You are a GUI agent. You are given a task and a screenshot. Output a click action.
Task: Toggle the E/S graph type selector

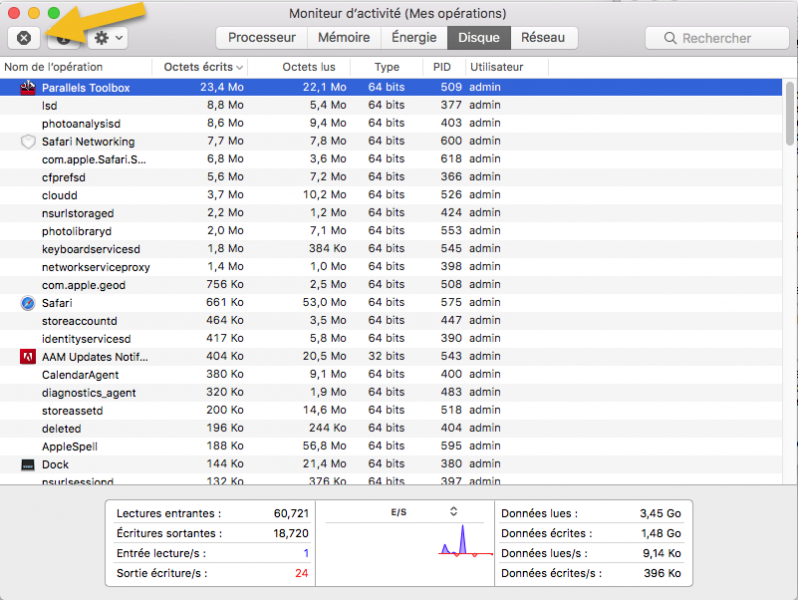point(453,511)
